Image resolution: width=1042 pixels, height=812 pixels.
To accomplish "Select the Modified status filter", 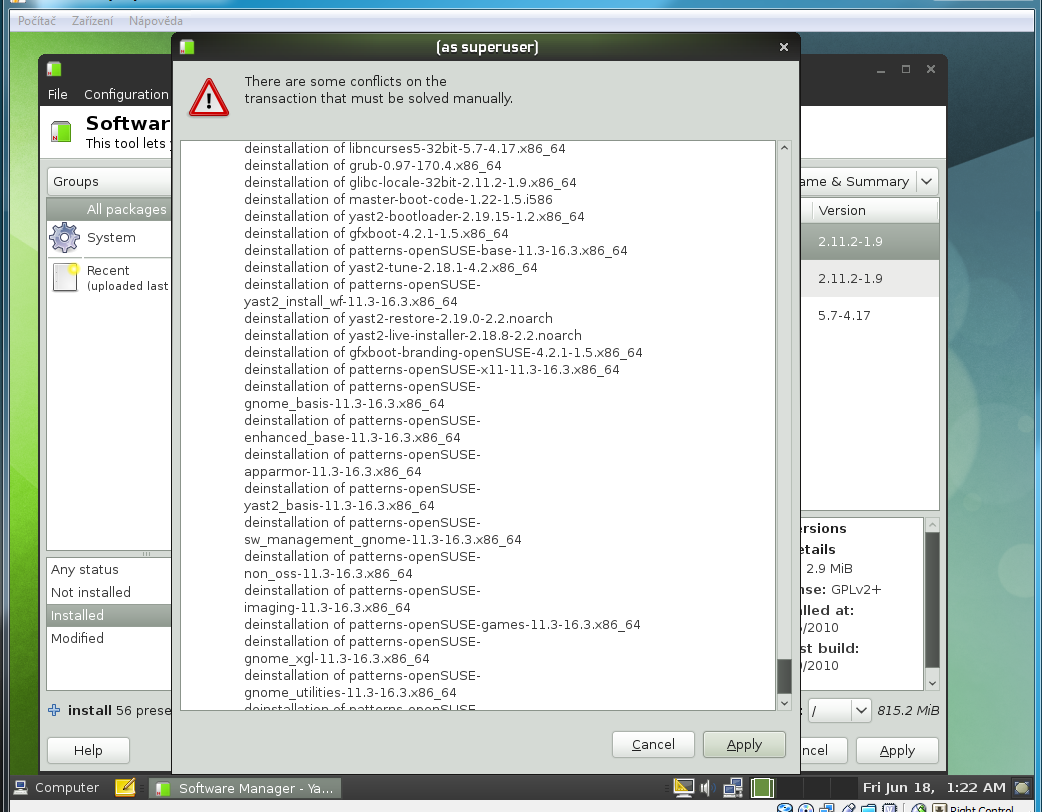I will [110, 638].
